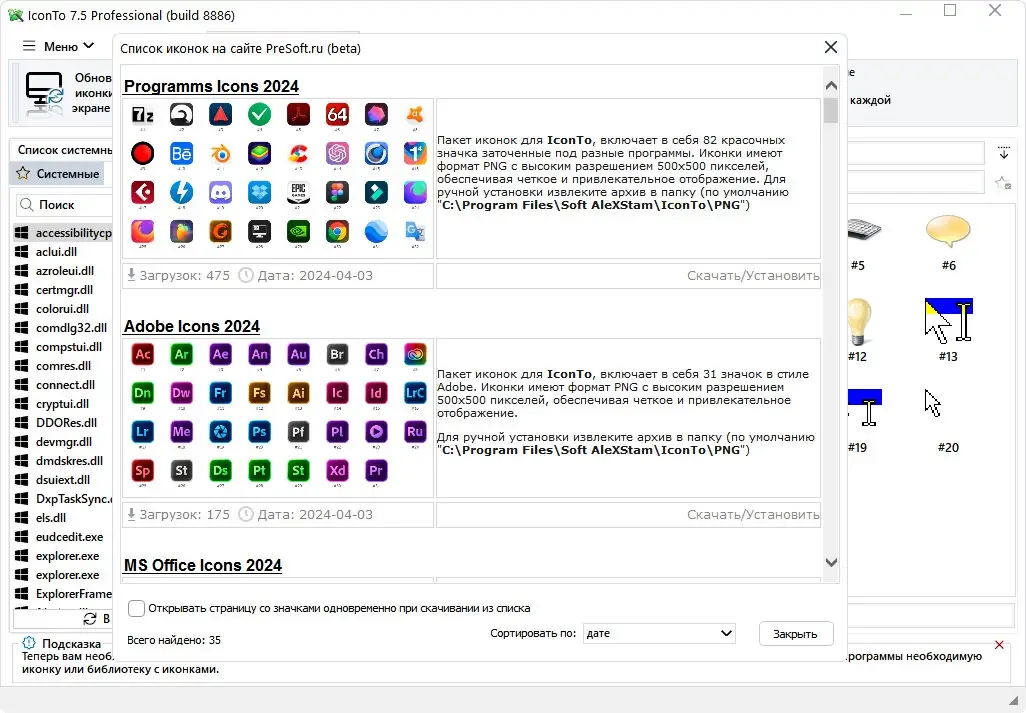
Task: Click the Google Chrome icon
Action: click(x=337, y=231)
